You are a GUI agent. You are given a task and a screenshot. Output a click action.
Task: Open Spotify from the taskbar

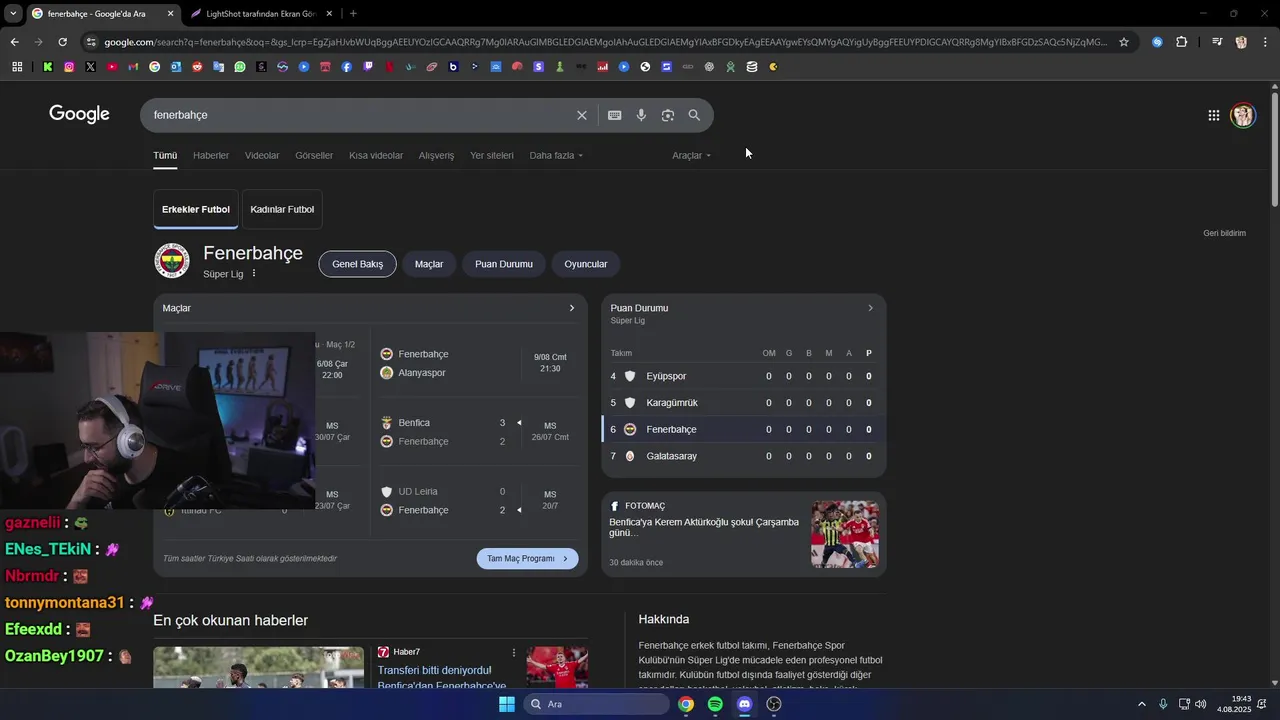tap(715, 704)
